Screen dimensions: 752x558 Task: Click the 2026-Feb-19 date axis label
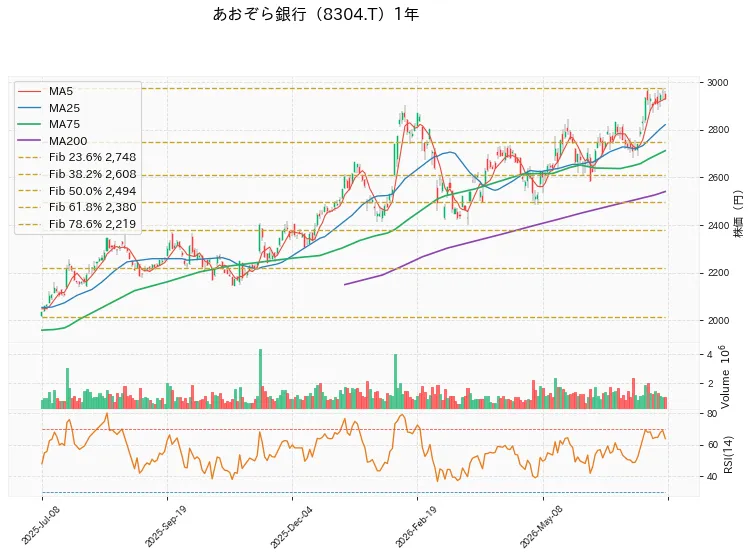(416, 527)
